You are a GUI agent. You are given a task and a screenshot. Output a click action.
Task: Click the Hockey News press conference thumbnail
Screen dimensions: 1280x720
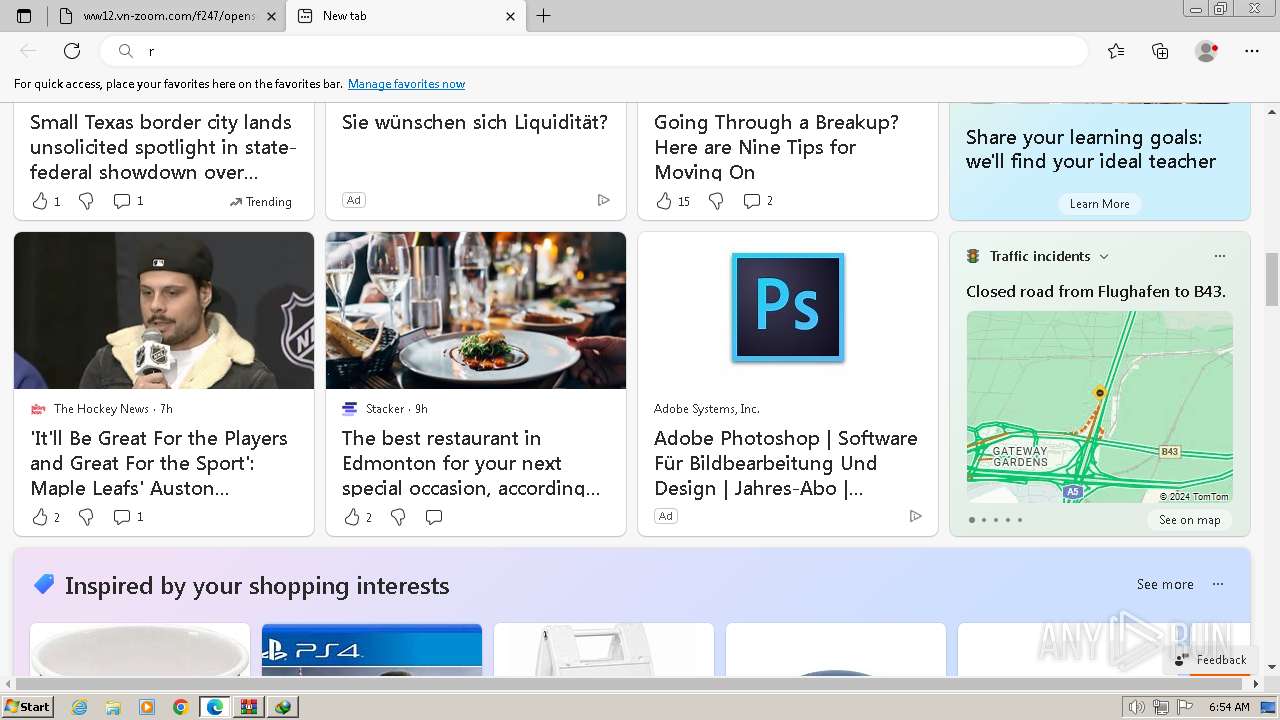164,311
